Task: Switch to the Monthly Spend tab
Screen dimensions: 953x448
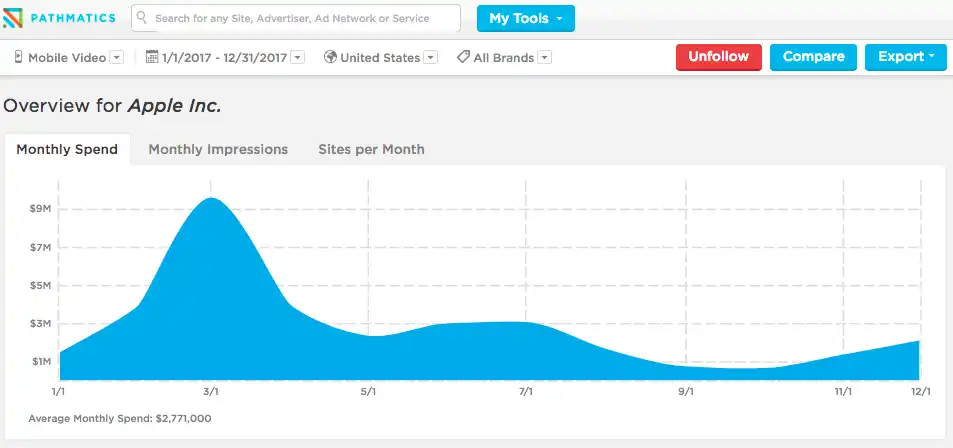Action: click(x=67, y=150)
